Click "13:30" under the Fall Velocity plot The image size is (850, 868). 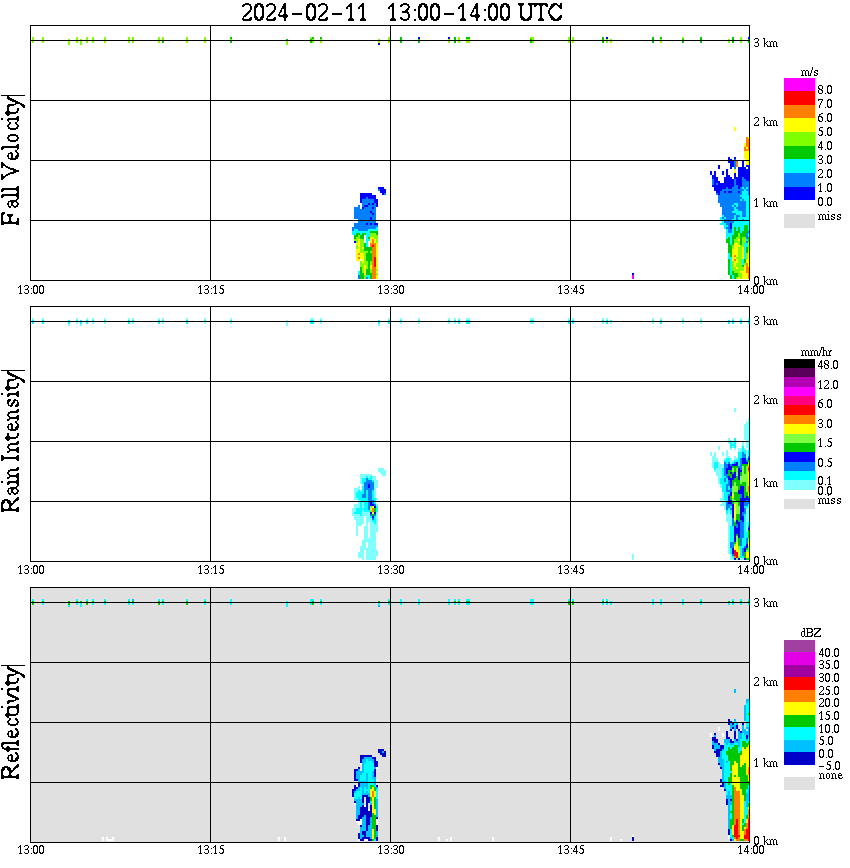pyautogui.click(x=391, y=290)
